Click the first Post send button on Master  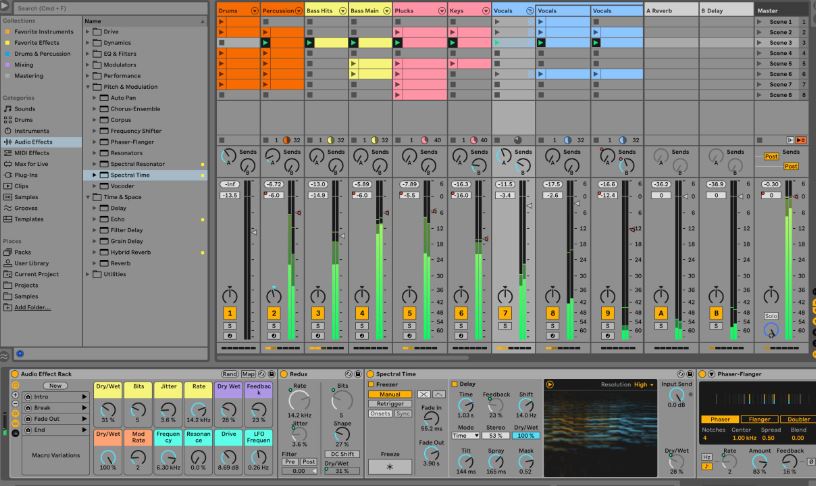771,156
